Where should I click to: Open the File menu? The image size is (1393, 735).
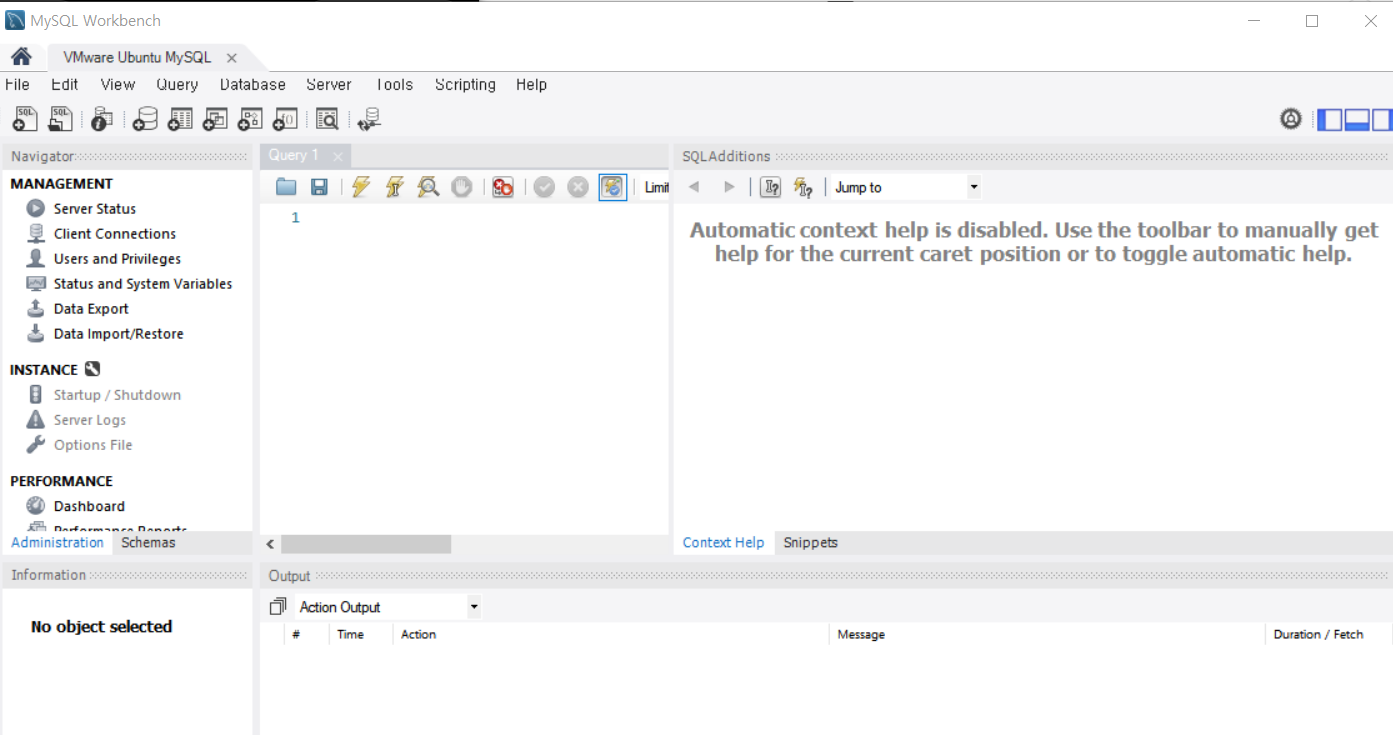click(x=17, y=84)
